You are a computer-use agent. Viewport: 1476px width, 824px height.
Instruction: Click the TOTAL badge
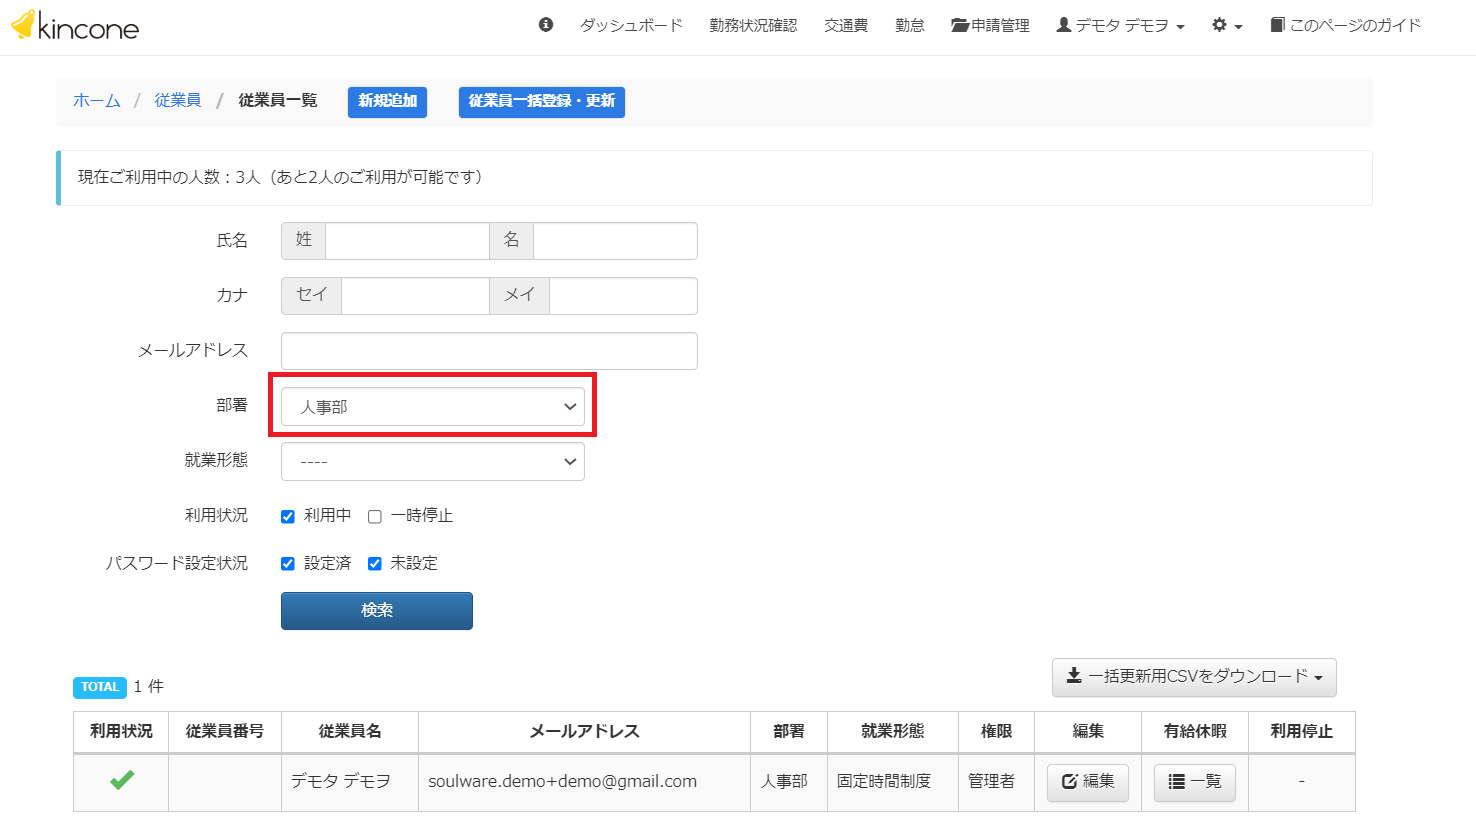click(100, 687)
